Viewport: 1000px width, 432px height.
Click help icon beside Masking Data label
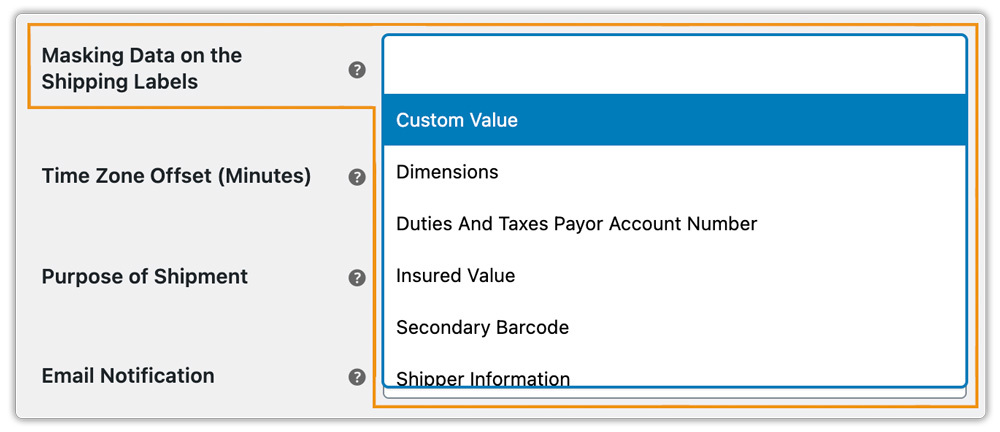357,70
